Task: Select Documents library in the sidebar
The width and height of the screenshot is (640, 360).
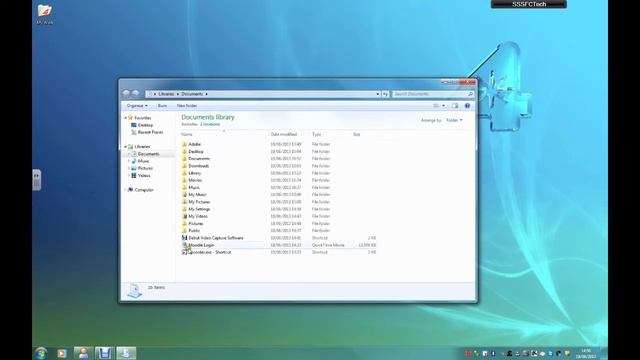Action: (x=149, y=154)
